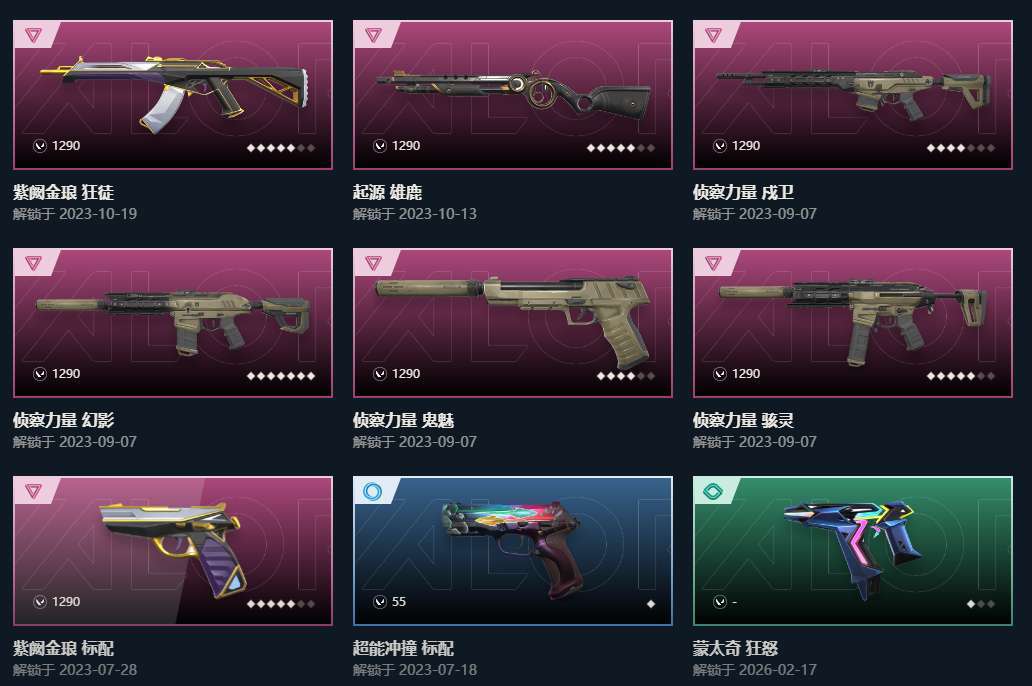1032x686 pixels.
Task: Select the 侦察力量 幻影 rifle image
Action: (x=174, y=321)
